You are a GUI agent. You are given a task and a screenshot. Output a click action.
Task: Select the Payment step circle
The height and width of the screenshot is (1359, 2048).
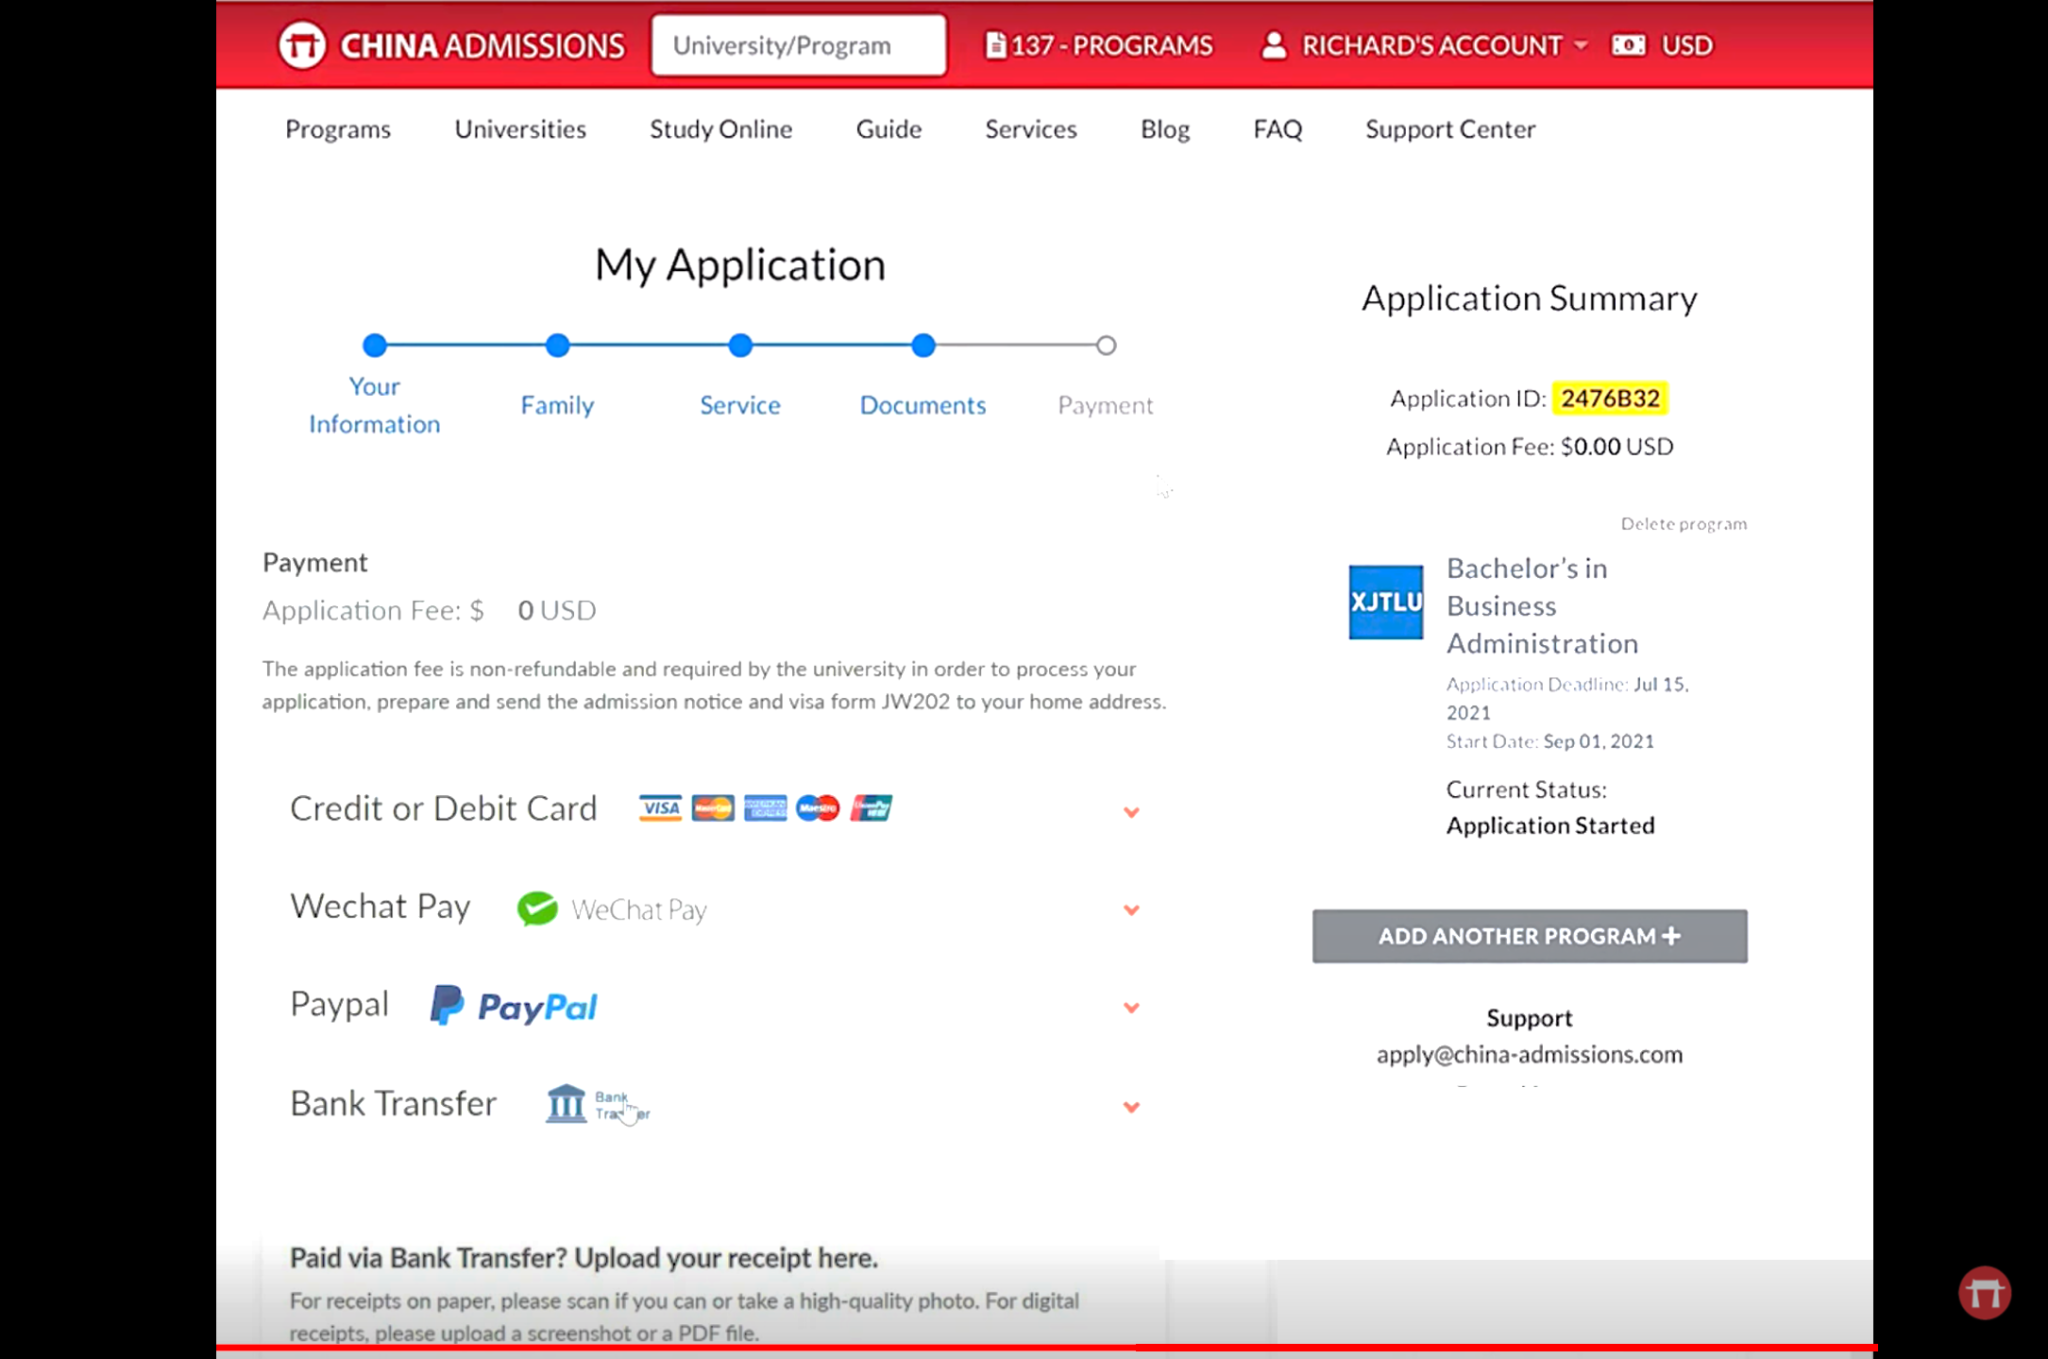click(1106, 345)
